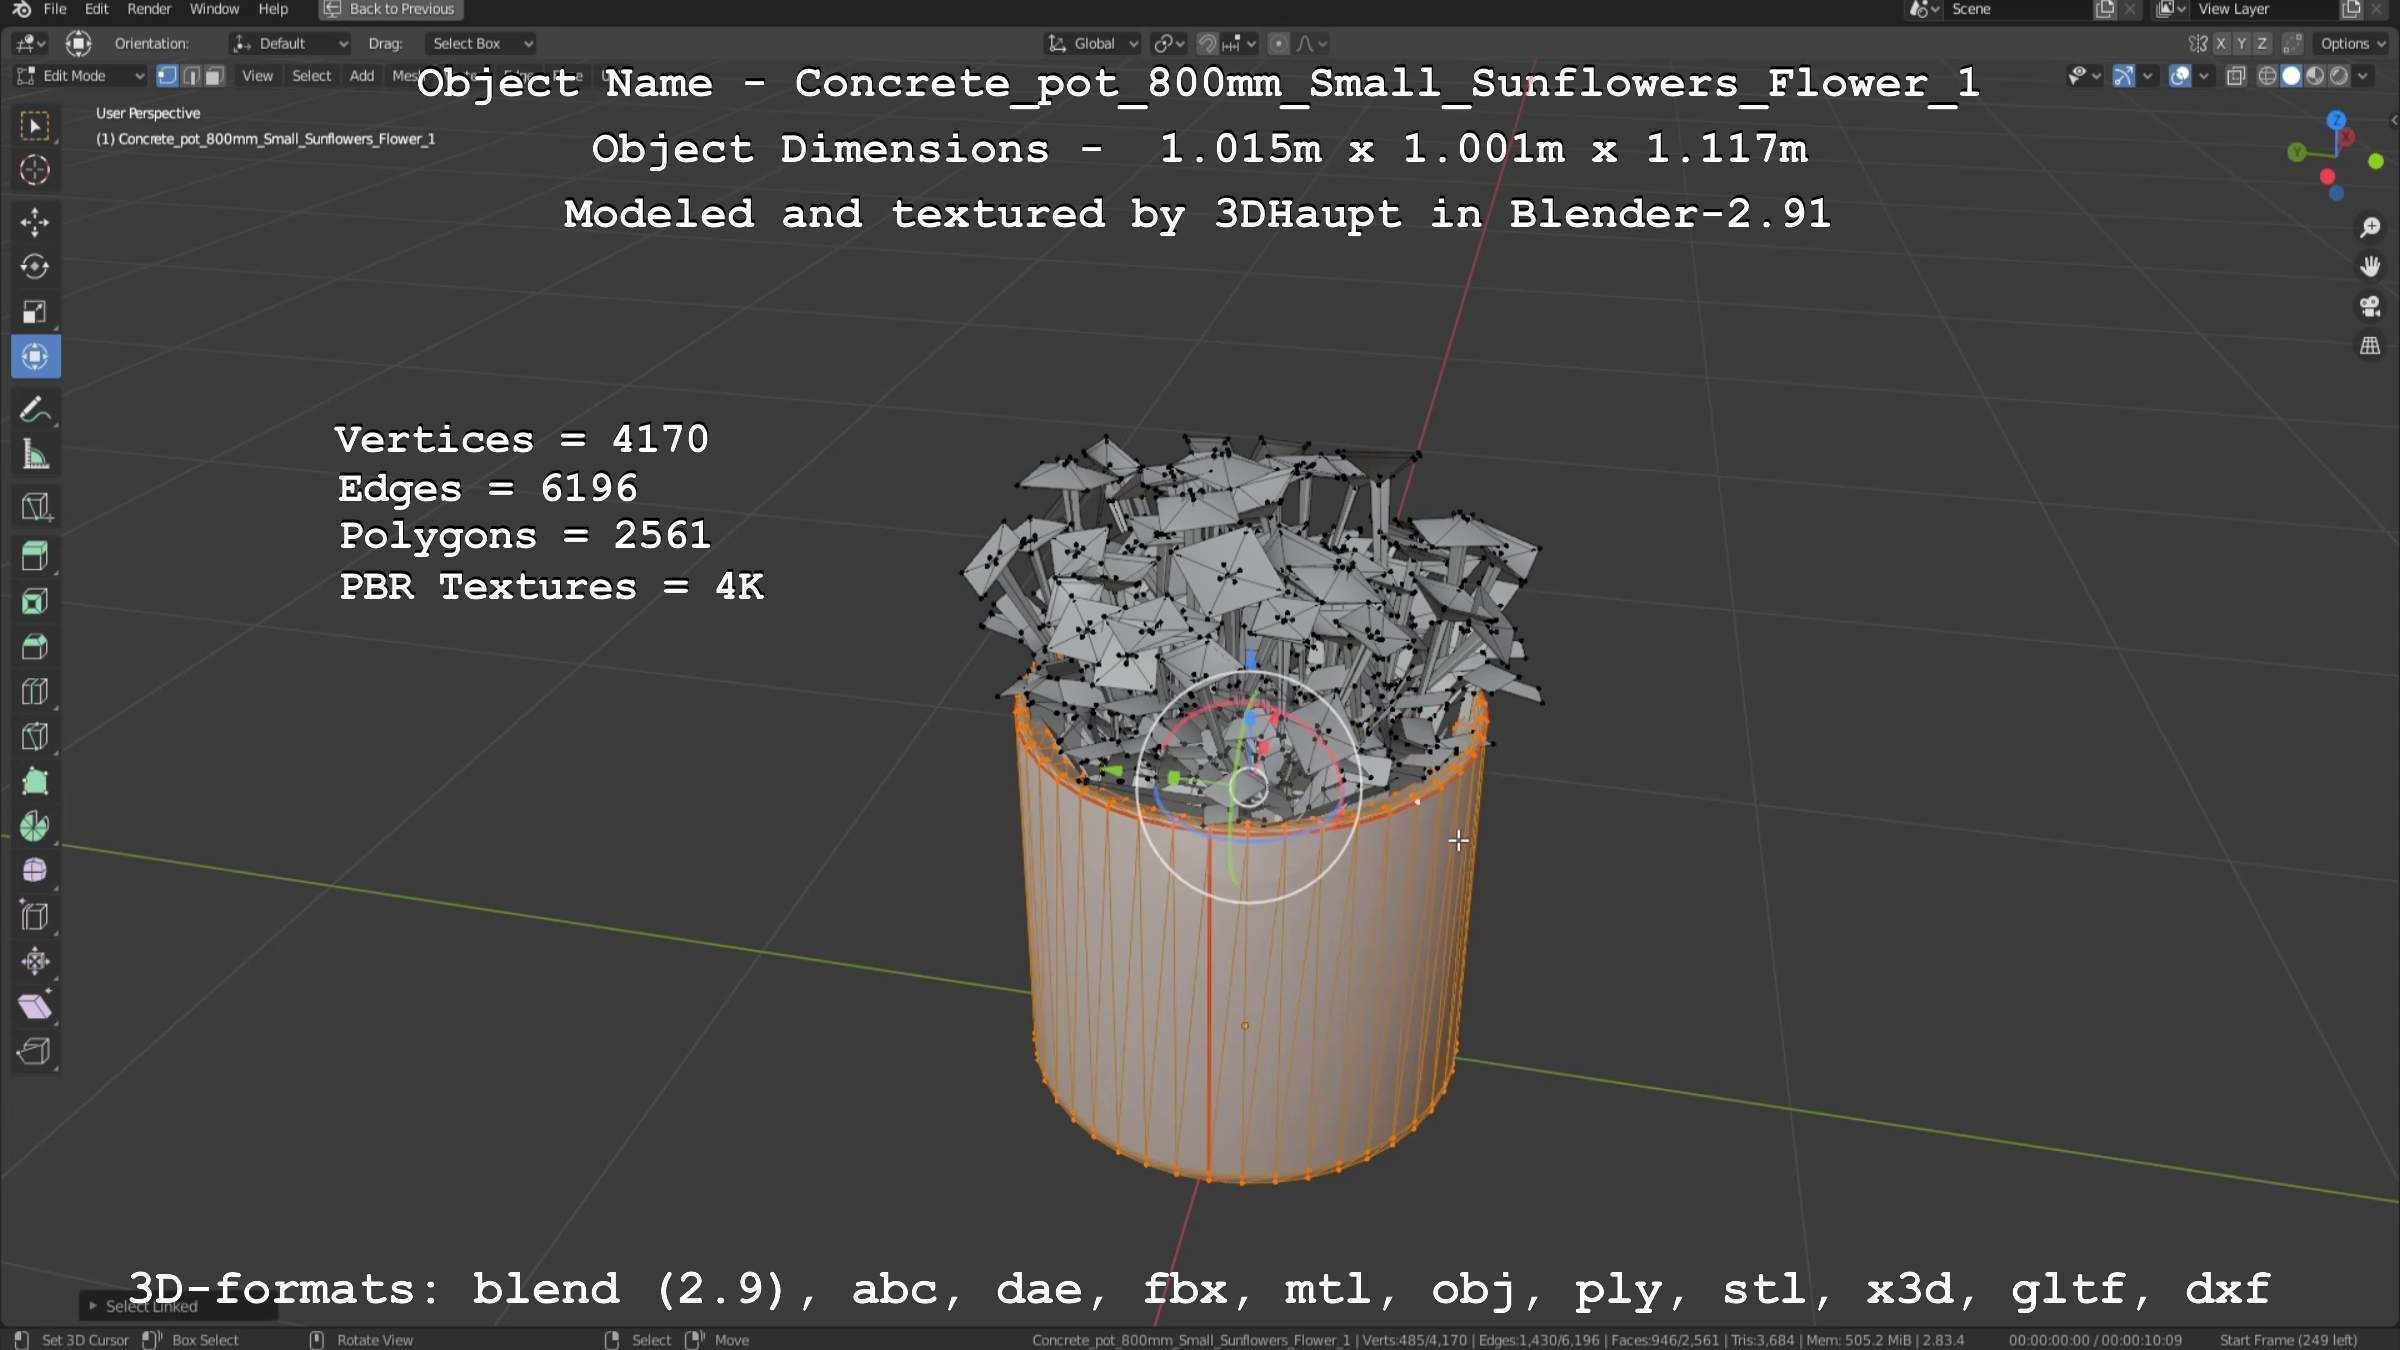Toggle snapping magnet
Viewport: 2400px width, 1350px height.
point(1207,44)
